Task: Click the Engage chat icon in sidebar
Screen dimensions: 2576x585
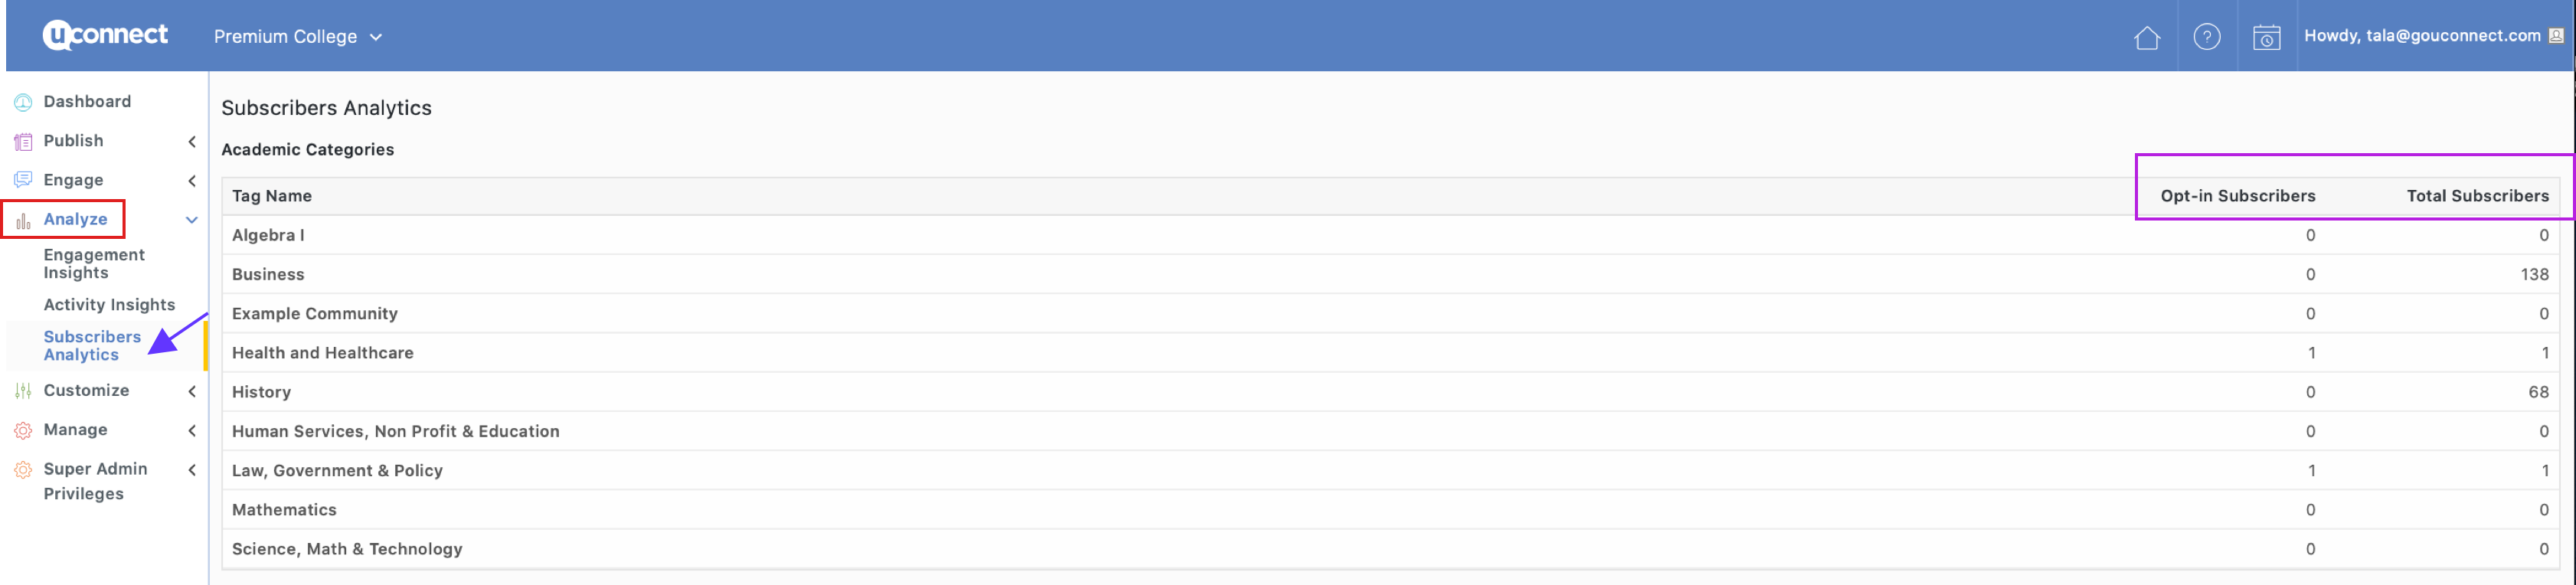Action: coord(23,181)
